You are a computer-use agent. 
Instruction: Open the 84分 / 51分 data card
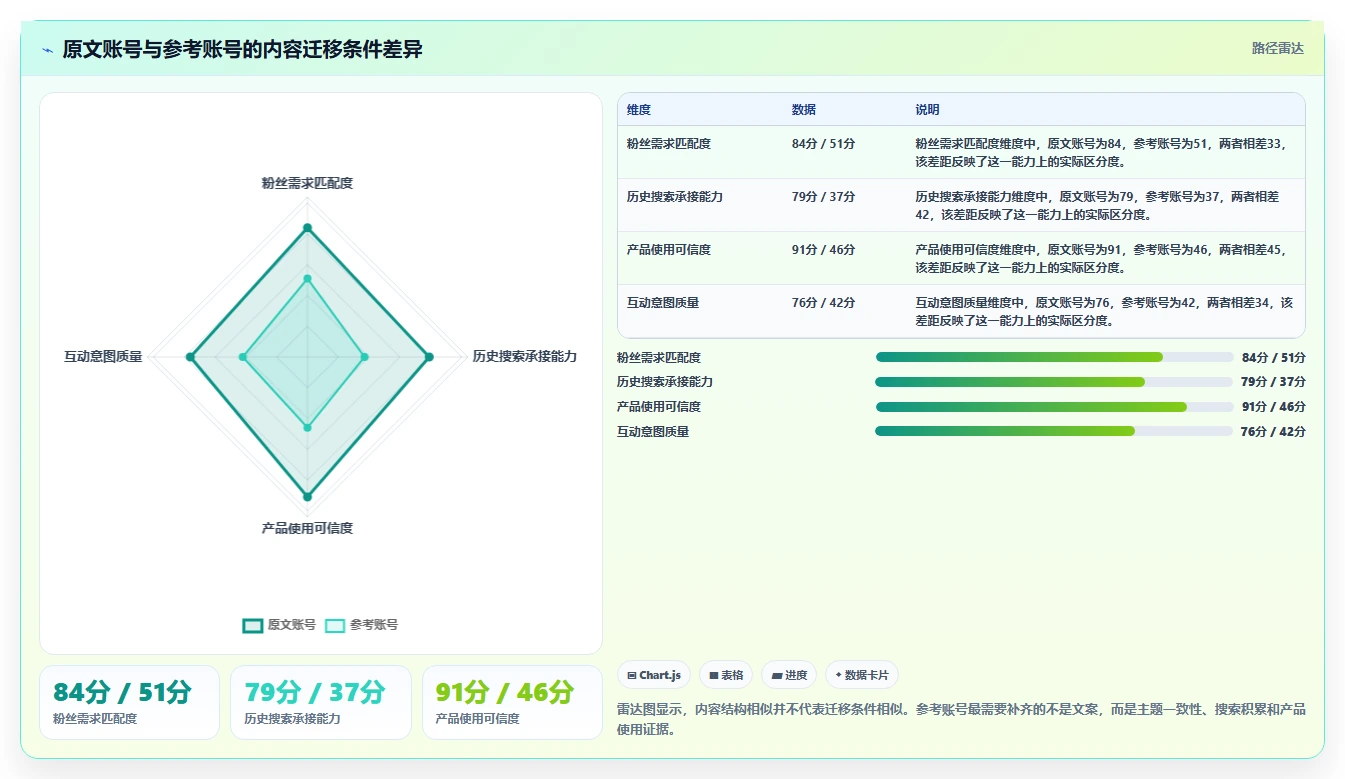[129, 702]
